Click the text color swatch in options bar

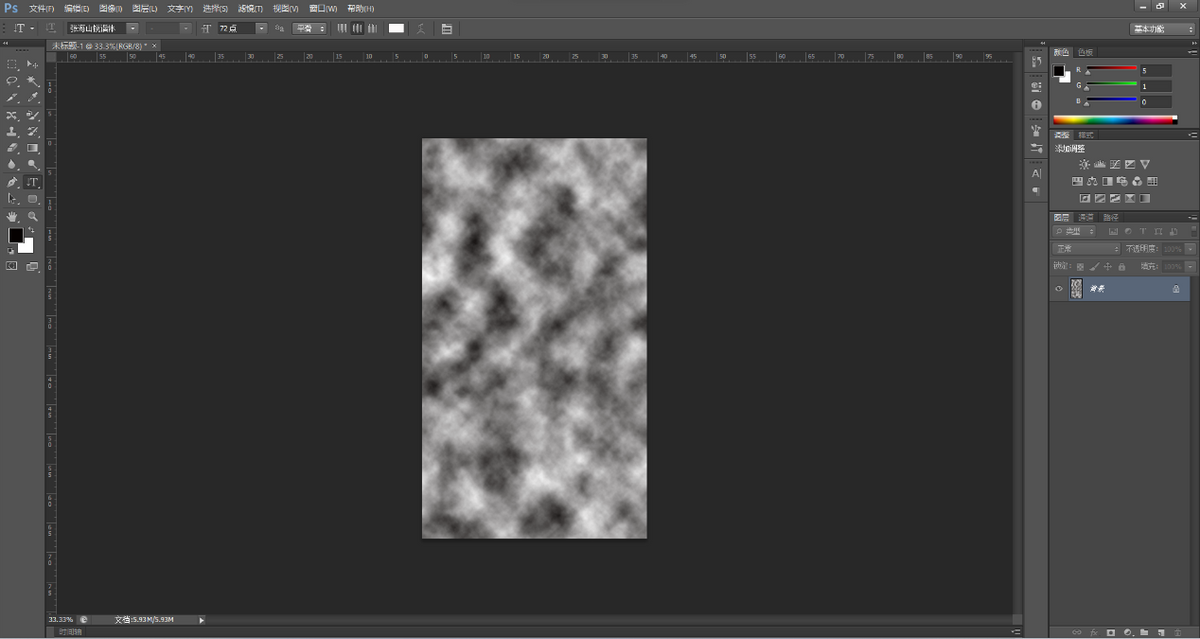click(x=396, y=29)
